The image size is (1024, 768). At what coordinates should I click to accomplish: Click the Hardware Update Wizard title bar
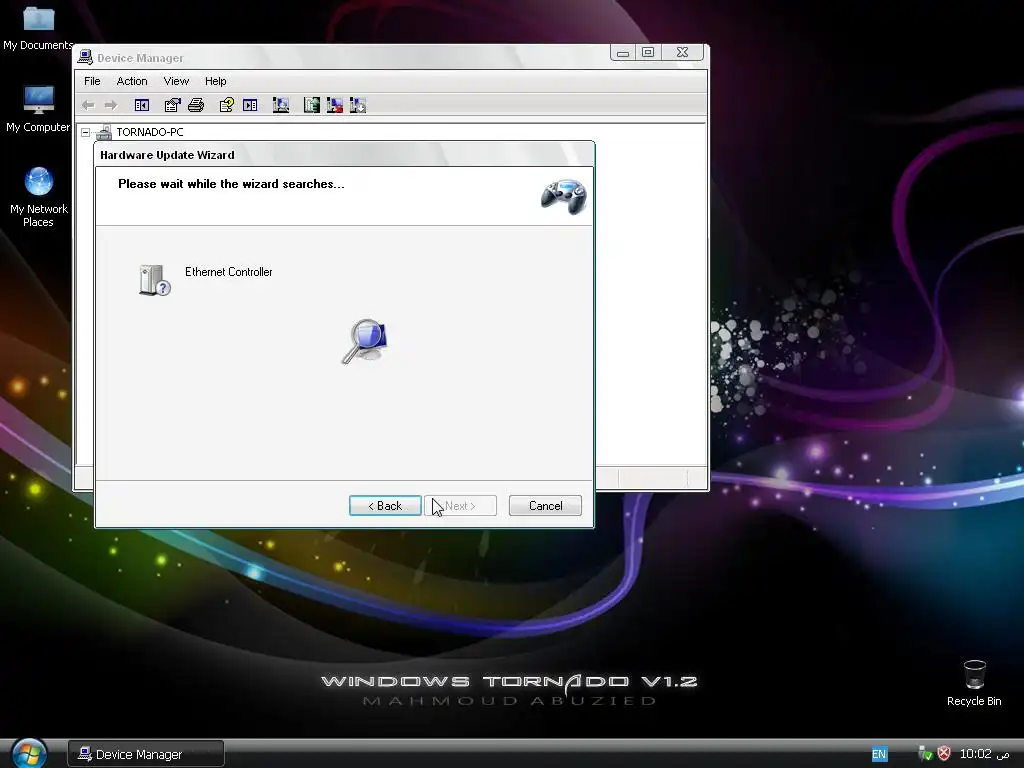pyautogui.click(x=344, y=155)
